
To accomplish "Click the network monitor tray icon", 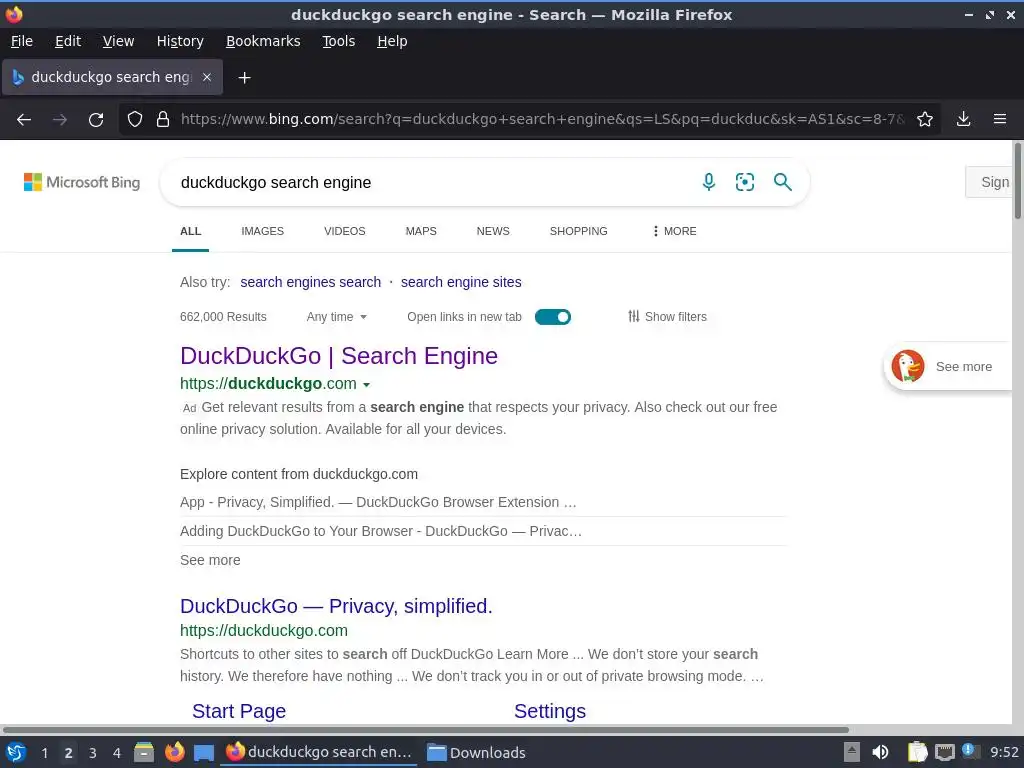I will (944, 753).
